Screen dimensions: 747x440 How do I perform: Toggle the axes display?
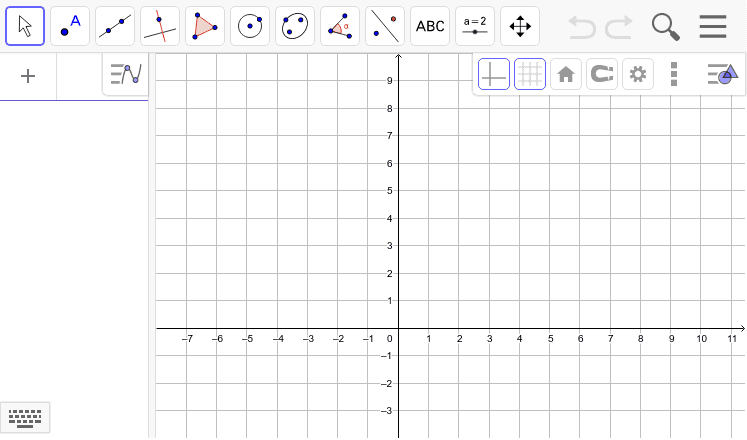coord(494,74)
